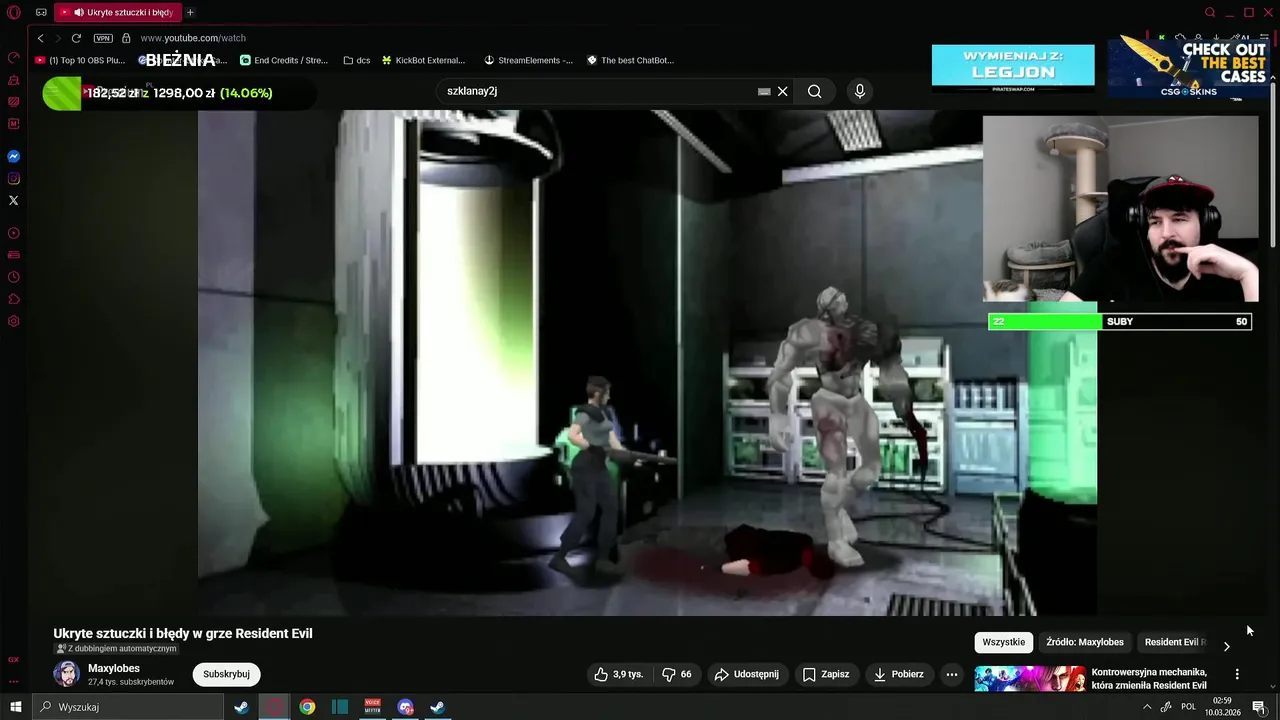Image resolution: width=1280 pixels, height=720 pixels.
Task: Switch to Ukryte sztuczki i błędy tab
Action: (116, 13)
